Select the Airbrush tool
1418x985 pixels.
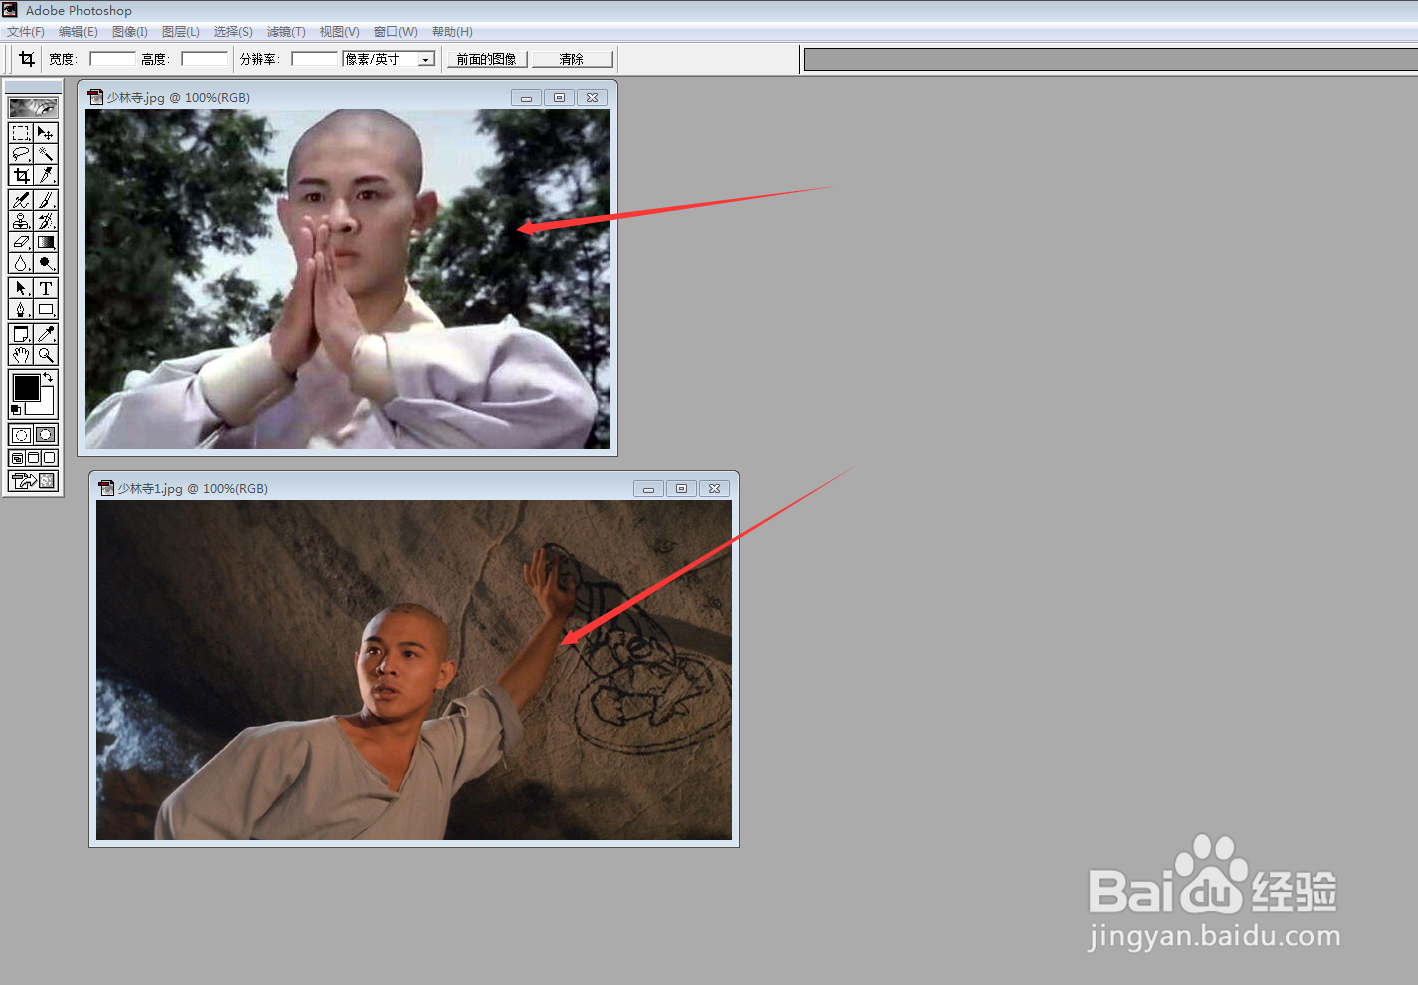21,200
